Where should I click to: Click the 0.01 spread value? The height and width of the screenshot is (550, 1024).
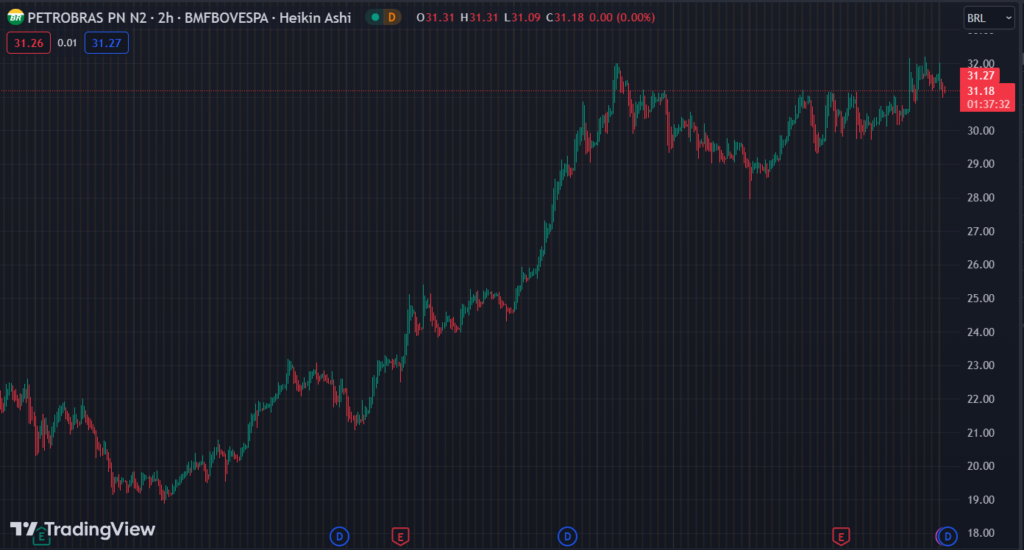[x=67, y=43]
